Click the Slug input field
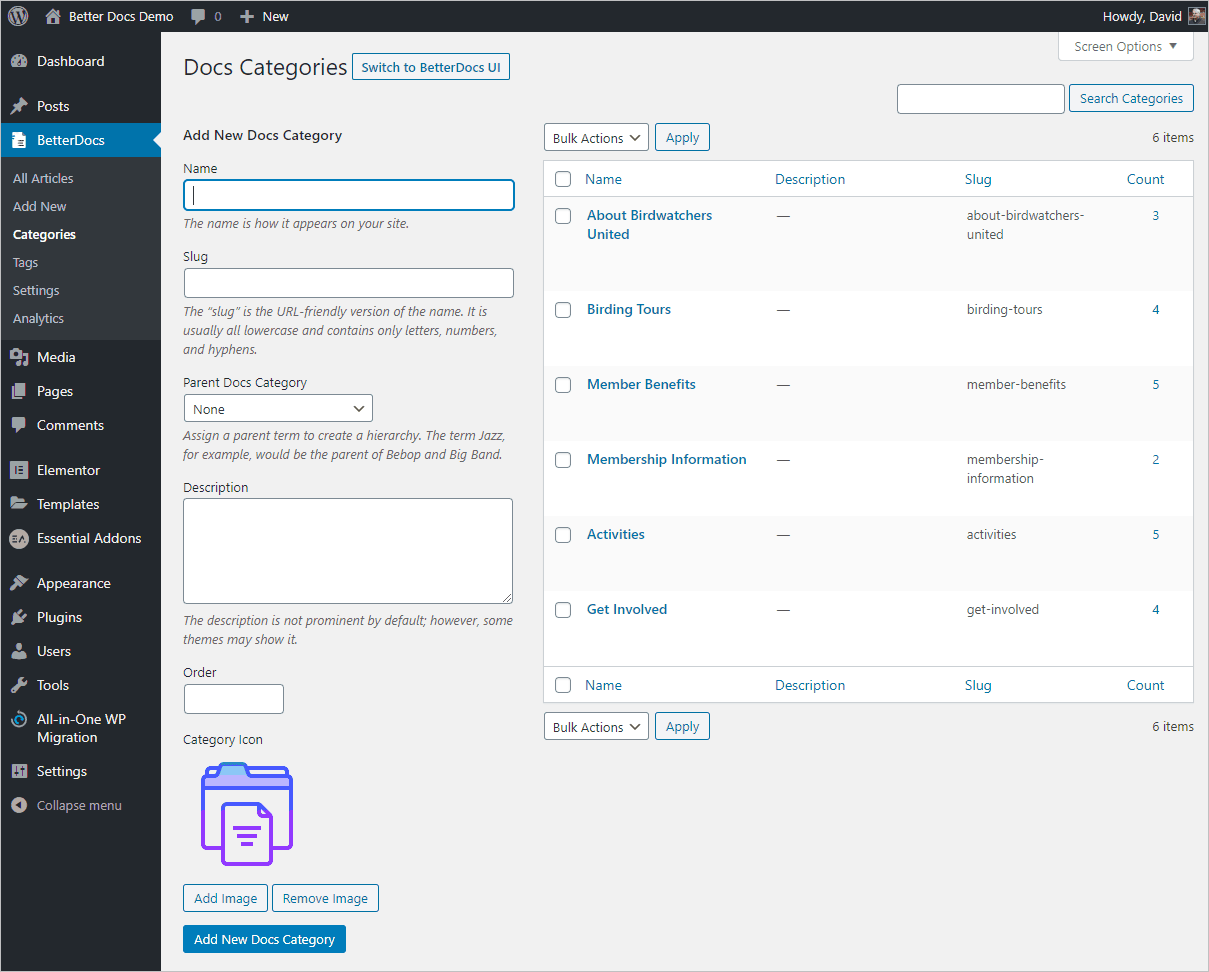1209x972 pixels. (x=349, y=283)
